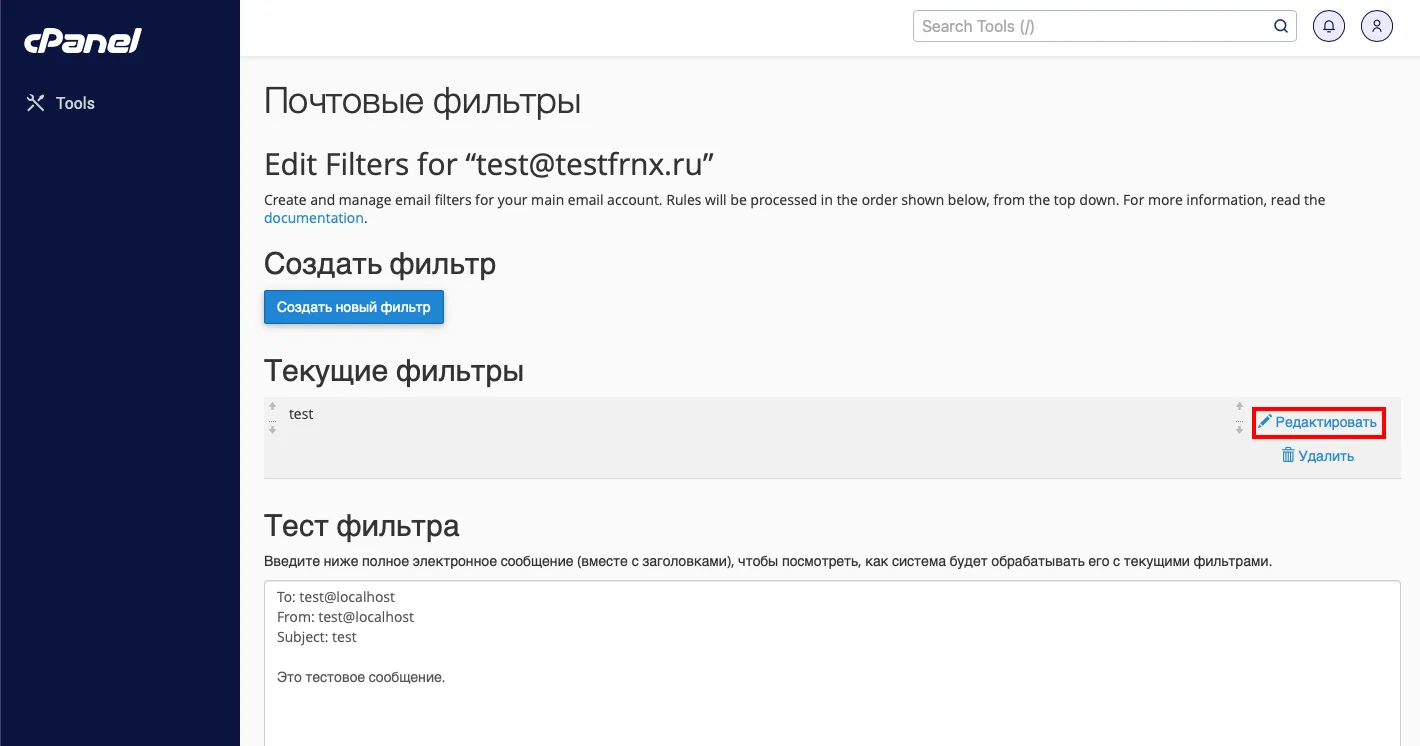Image resolution: width=1420 pixels, height=746 pixels.
Task: Click the magnifier search icon
Action: (x=1281, y=26)
